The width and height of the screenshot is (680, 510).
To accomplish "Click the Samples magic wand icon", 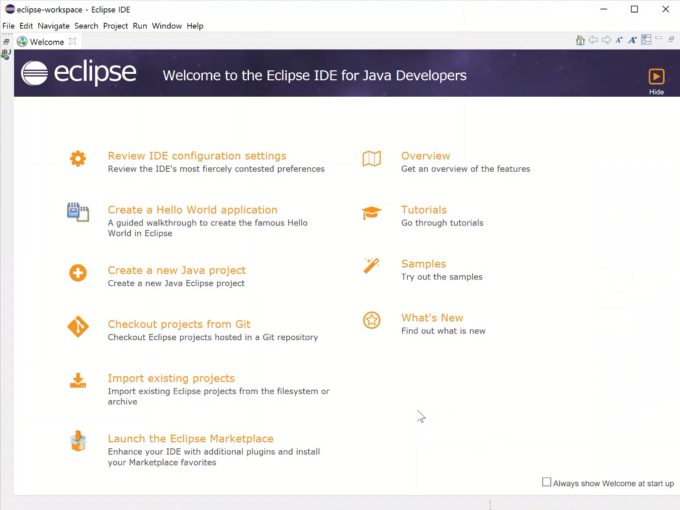I will coord(372,265).
